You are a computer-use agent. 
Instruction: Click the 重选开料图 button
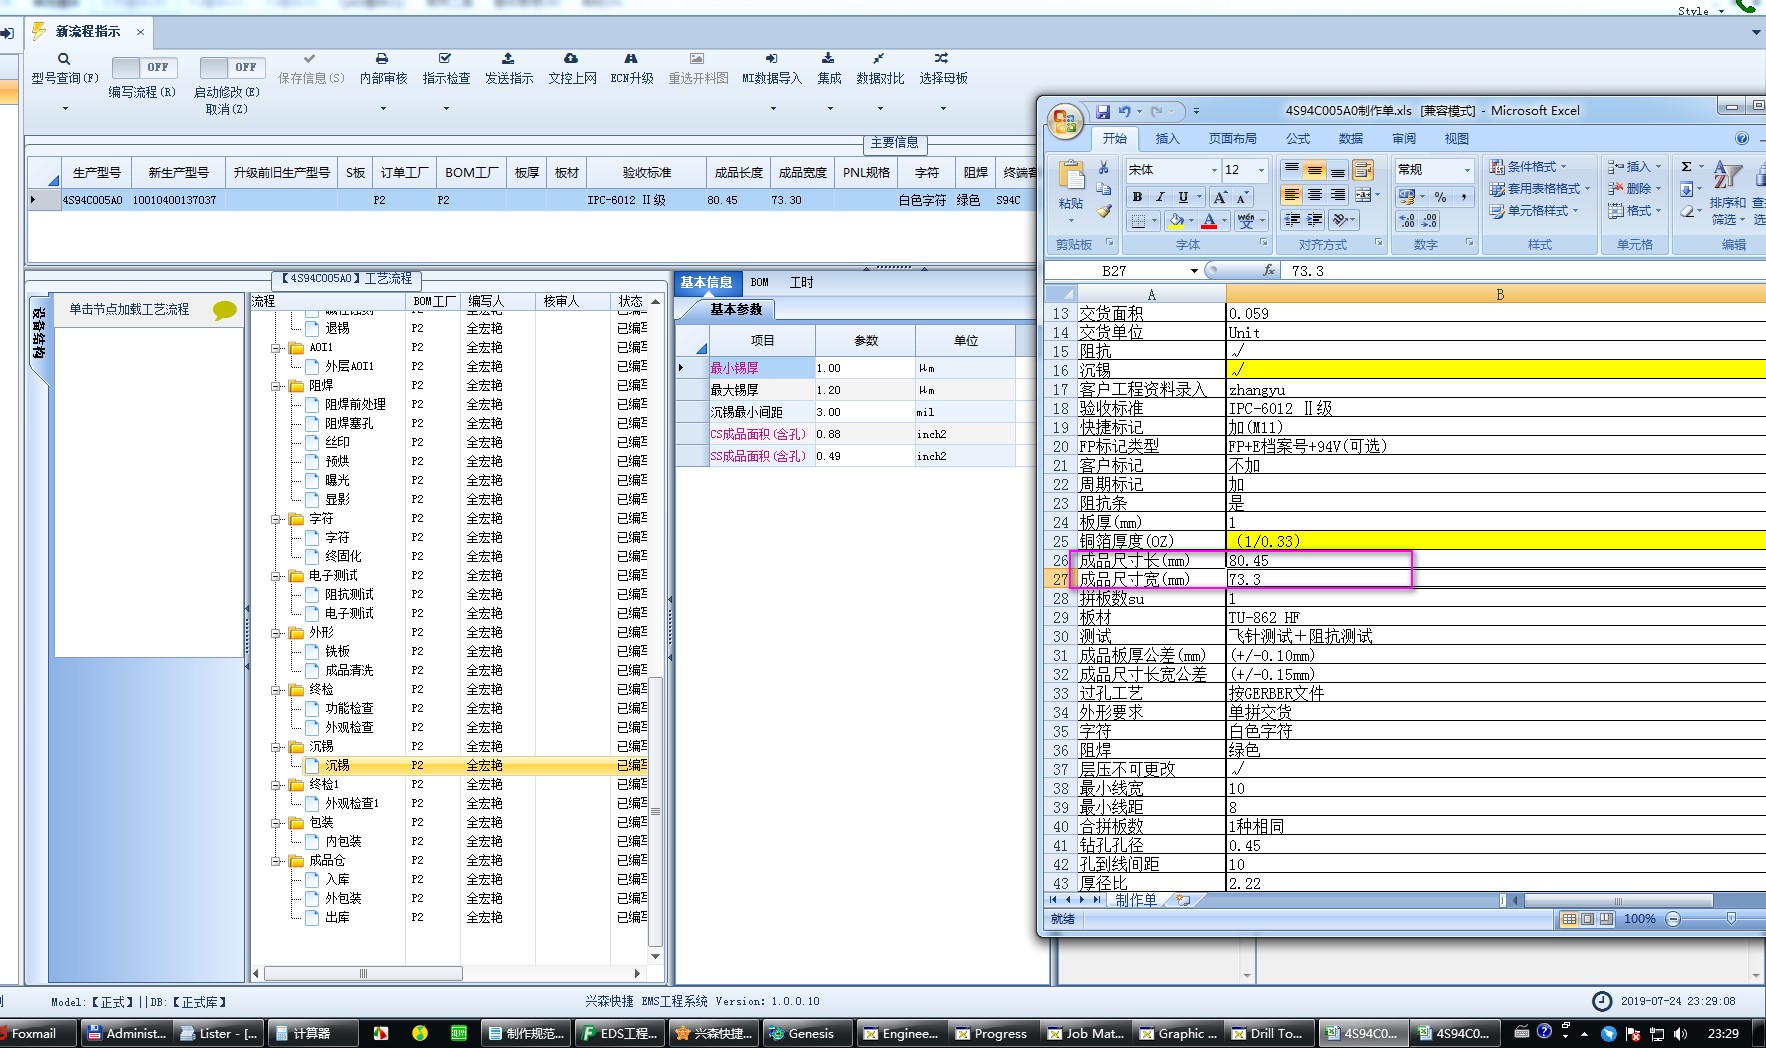pyautogui.click(x=698, y=69)
